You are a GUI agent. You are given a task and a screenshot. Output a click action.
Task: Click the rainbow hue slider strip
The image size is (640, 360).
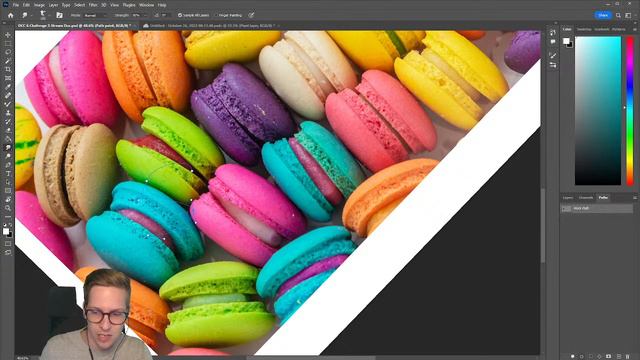[x=630, y=111]
